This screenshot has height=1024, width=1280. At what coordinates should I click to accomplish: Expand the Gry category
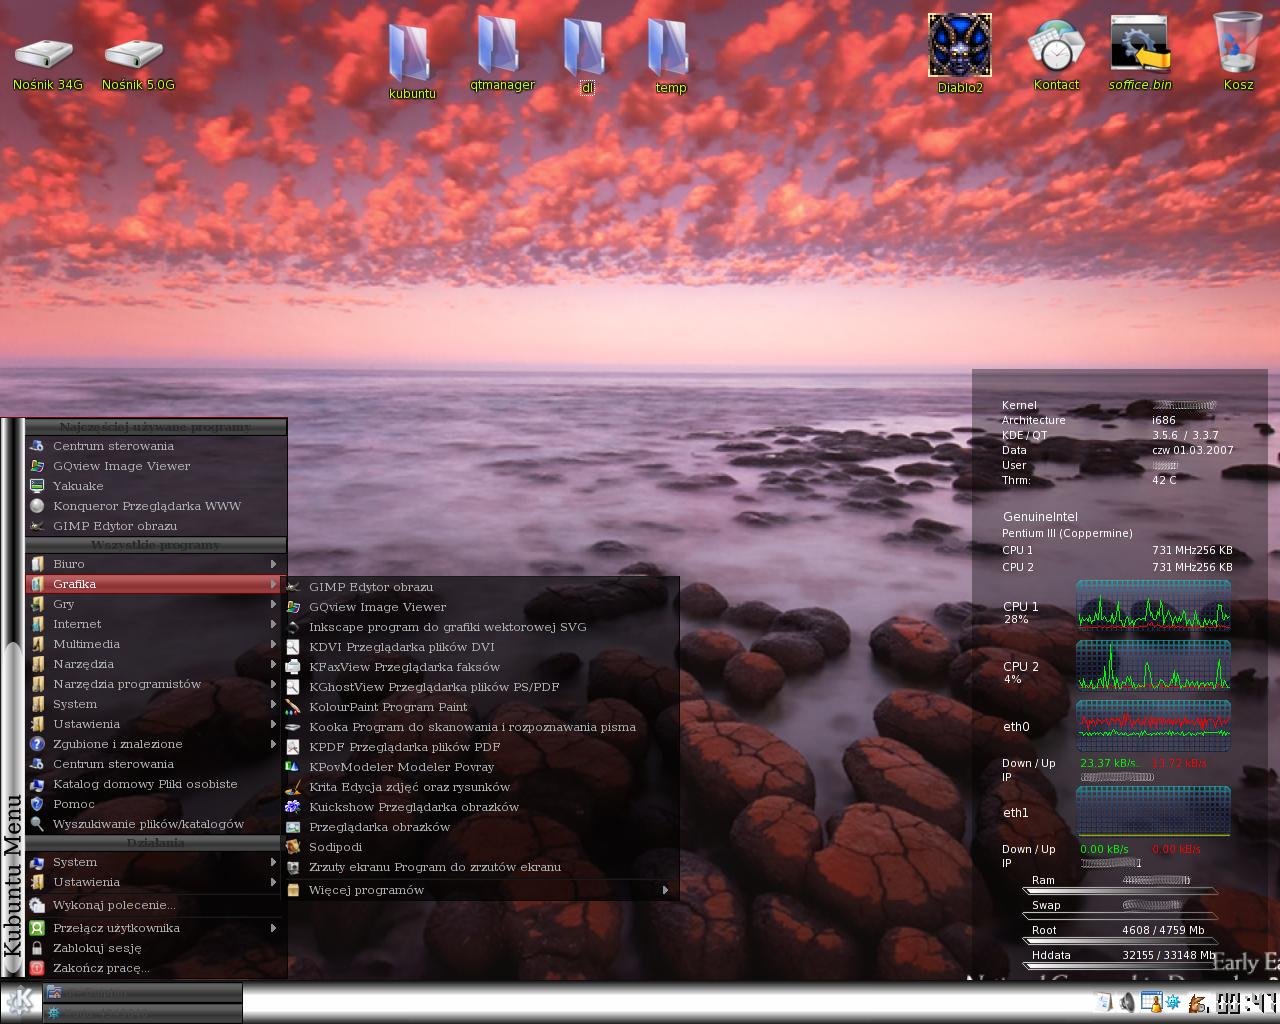(154, 604)
